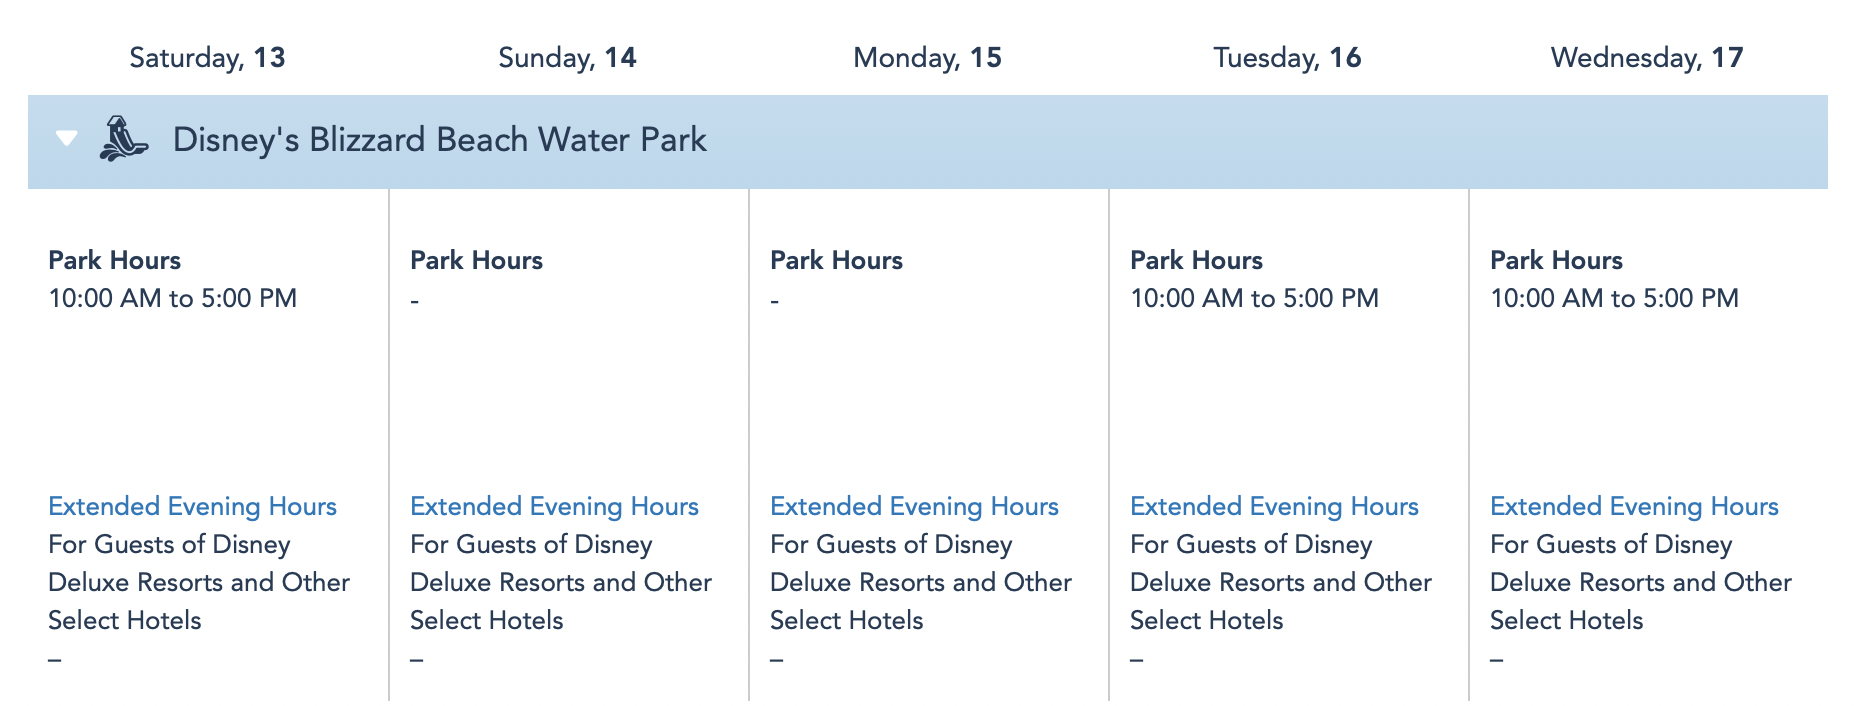This screenshot has height=706, width=1854.
Task: Pick the Tuesday, 16 day header
Action: (x=1287, y=58)
